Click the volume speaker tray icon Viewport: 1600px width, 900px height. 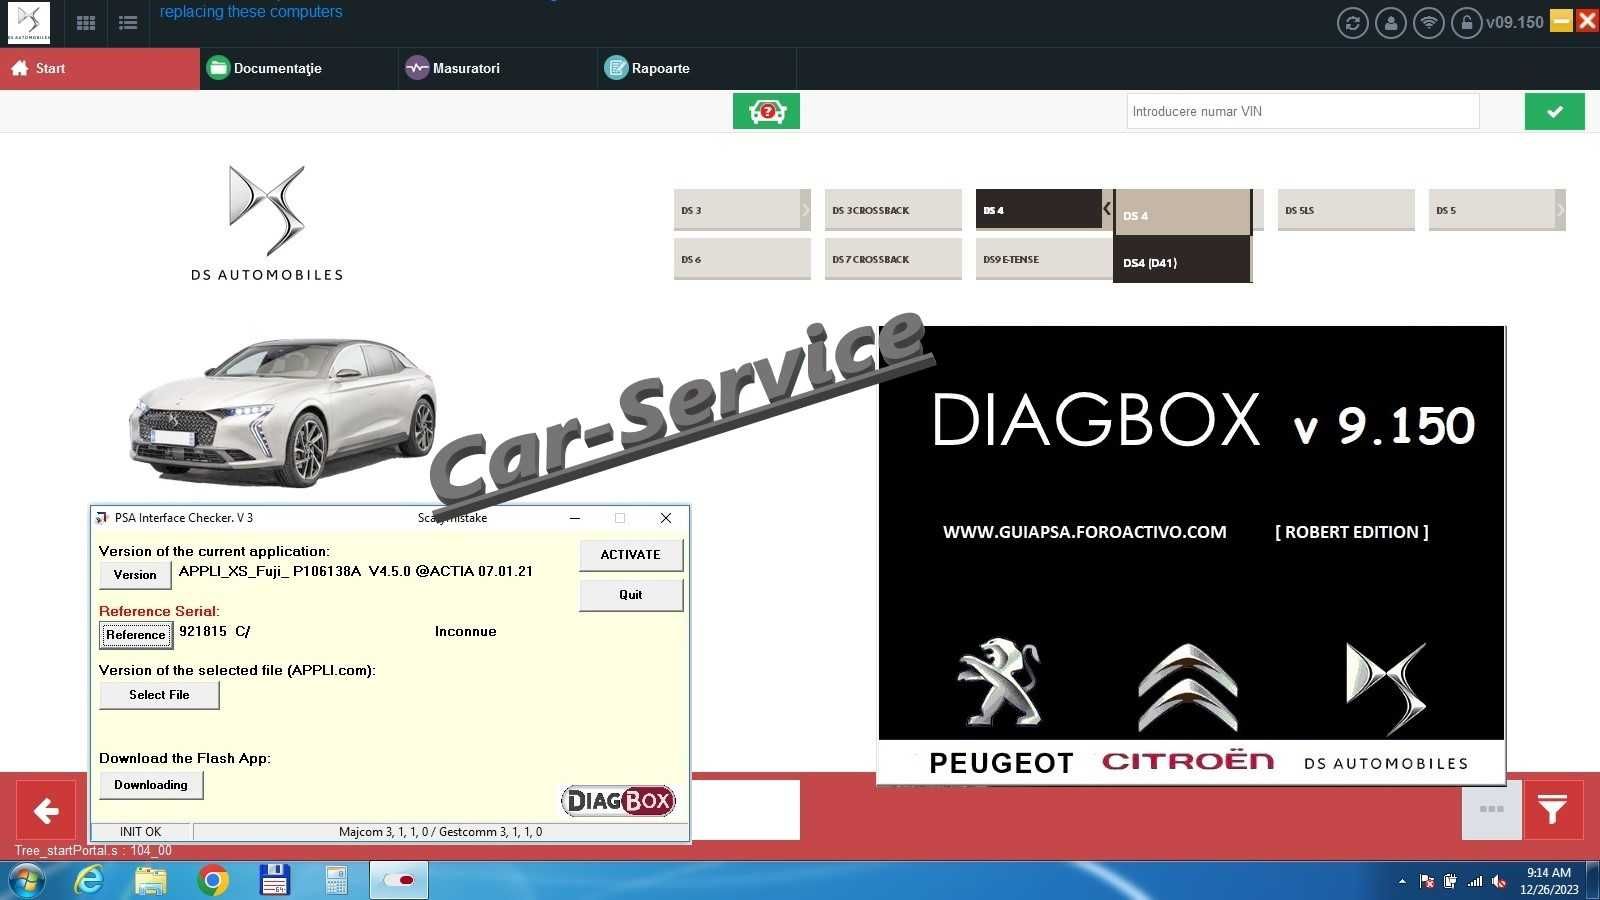pyautogui.click(x=1499, y=881)
